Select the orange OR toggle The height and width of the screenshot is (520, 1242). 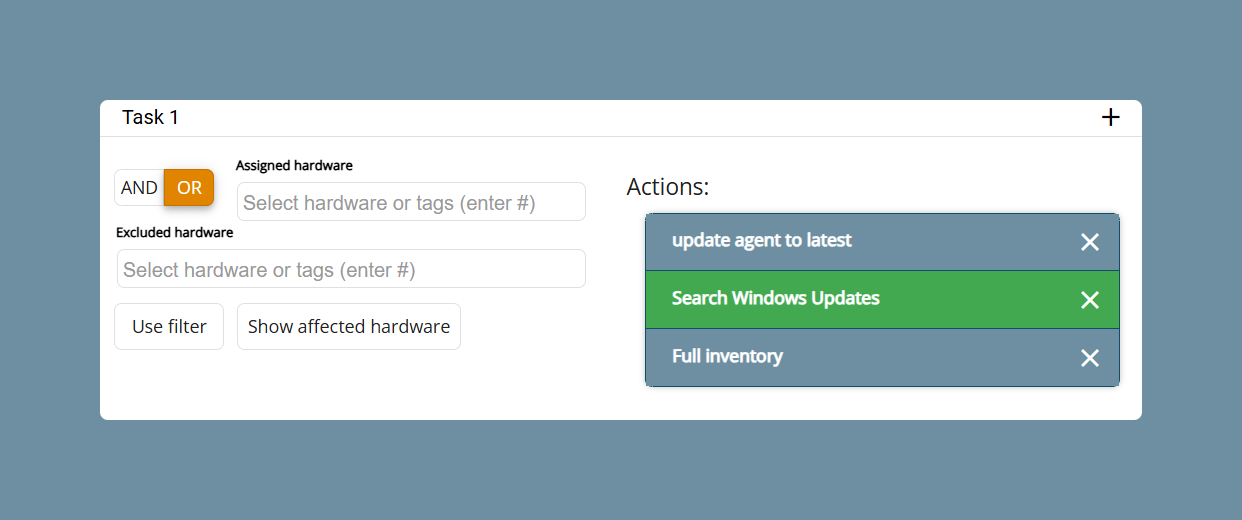point(189,188)
